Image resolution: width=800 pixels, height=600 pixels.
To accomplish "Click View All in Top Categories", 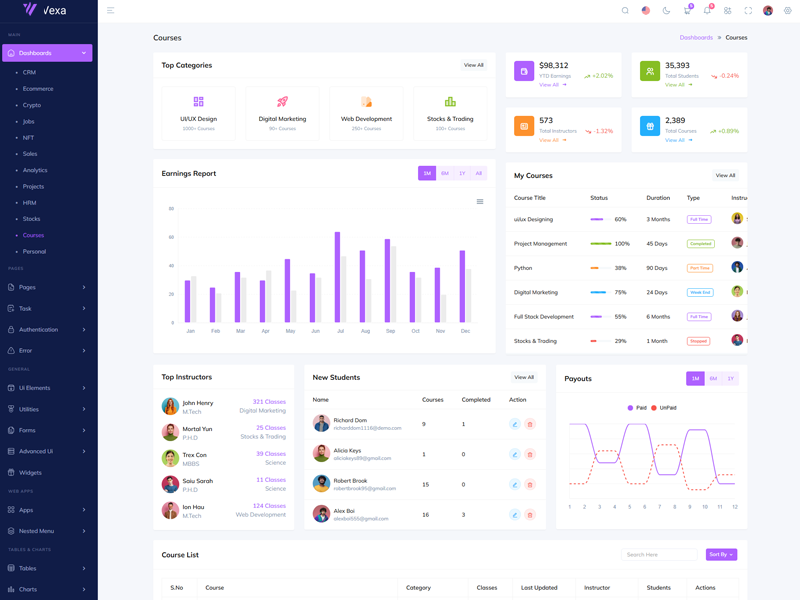I will (x=473, y=65).
